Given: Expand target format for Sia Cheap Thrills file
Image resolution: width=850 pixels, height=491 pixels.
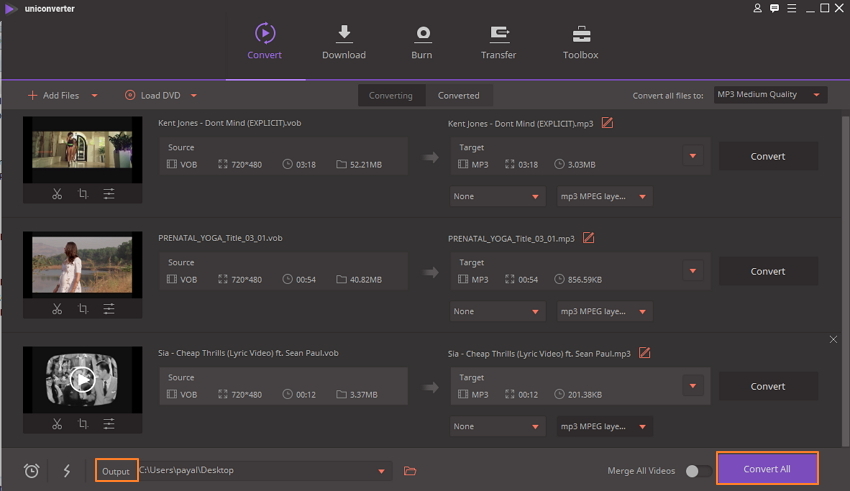Looking at the screenshot, I should (693, 386).
